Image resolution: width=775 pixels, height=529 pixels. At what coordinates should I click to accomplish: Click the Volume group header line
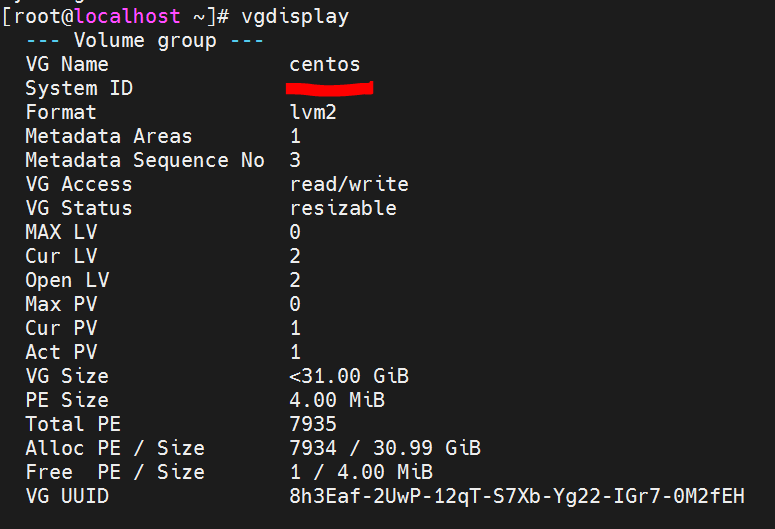pyautogui.click(x=144, y=41)
